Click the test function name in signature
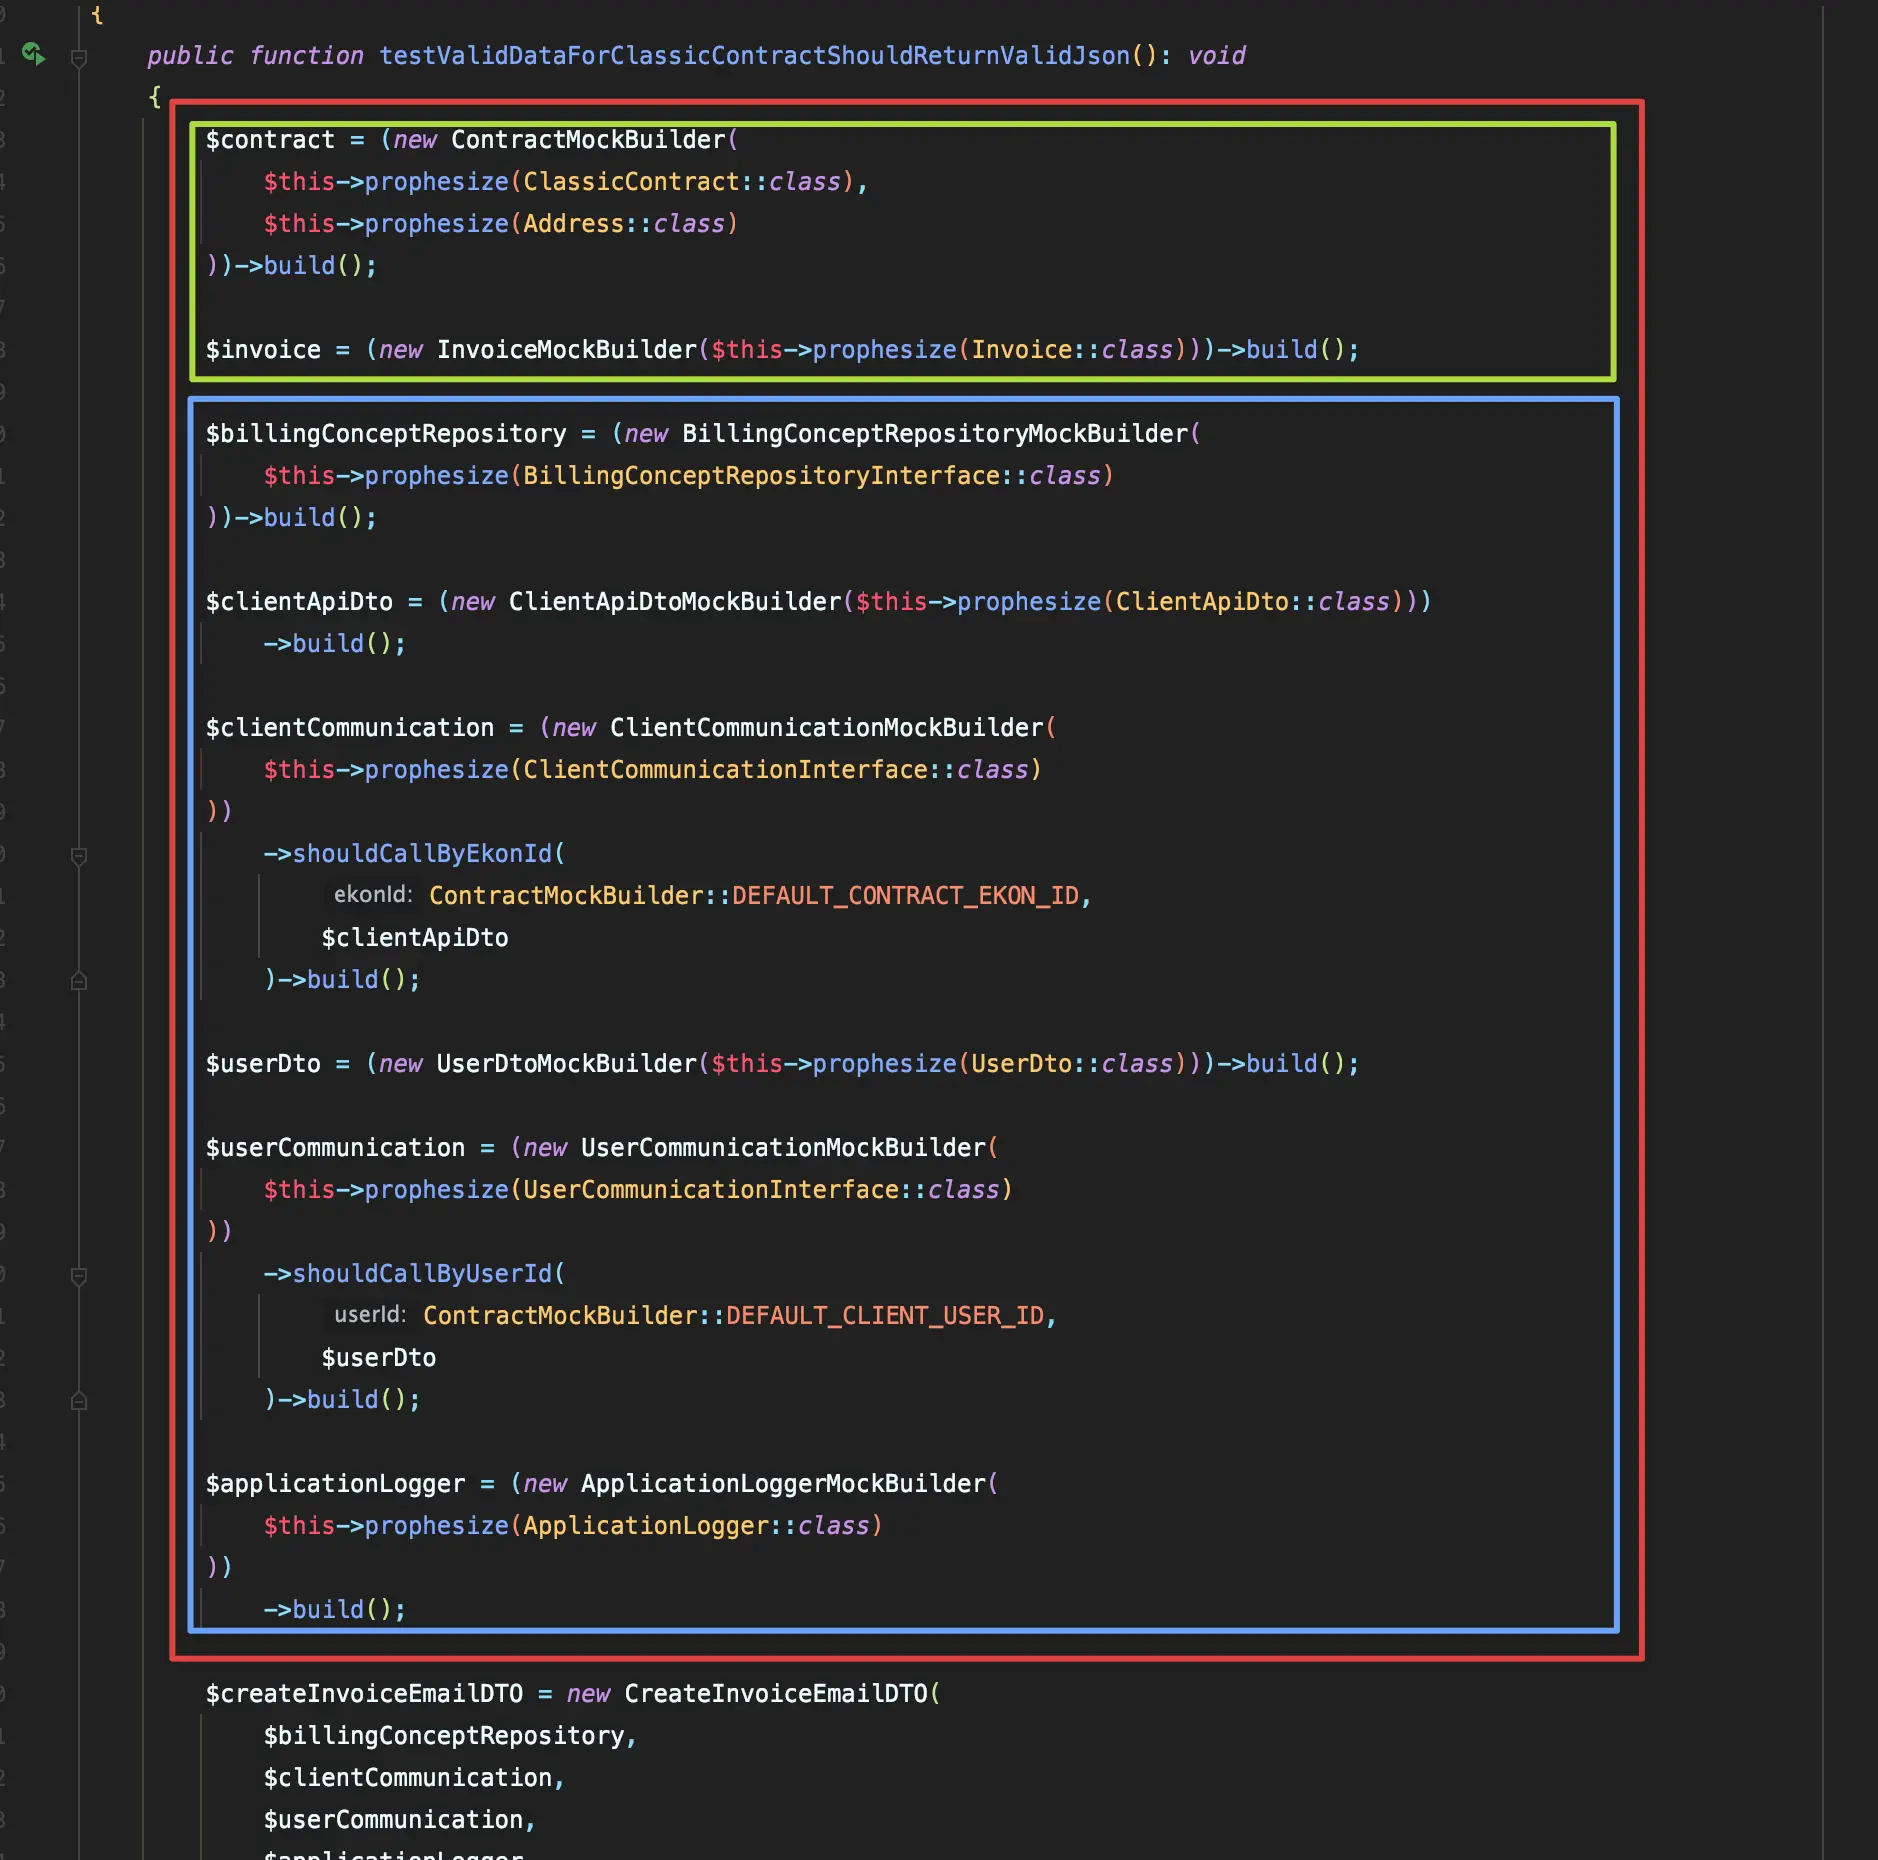This screenshot has height=1860, width=1878. 754,56
